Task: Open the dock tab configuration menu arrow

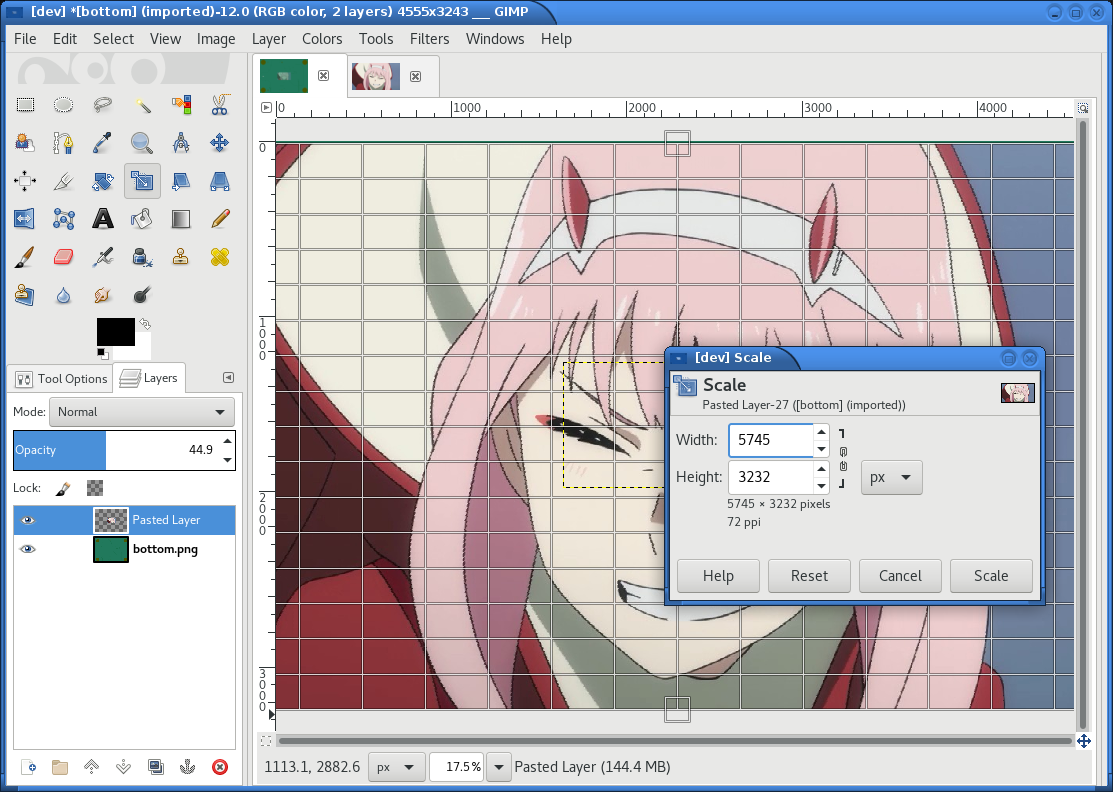Action: pos(228,378)
